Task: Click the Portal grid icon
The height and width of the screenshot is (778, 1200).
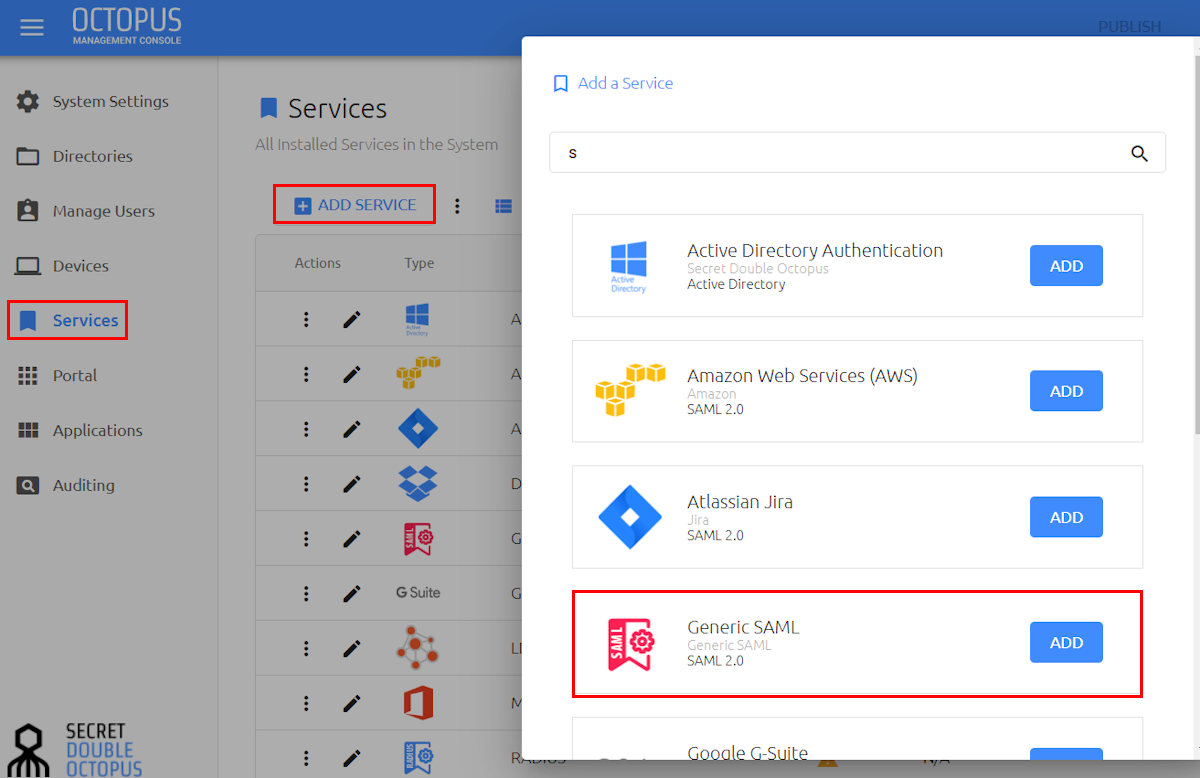Action: click(28, 375)
